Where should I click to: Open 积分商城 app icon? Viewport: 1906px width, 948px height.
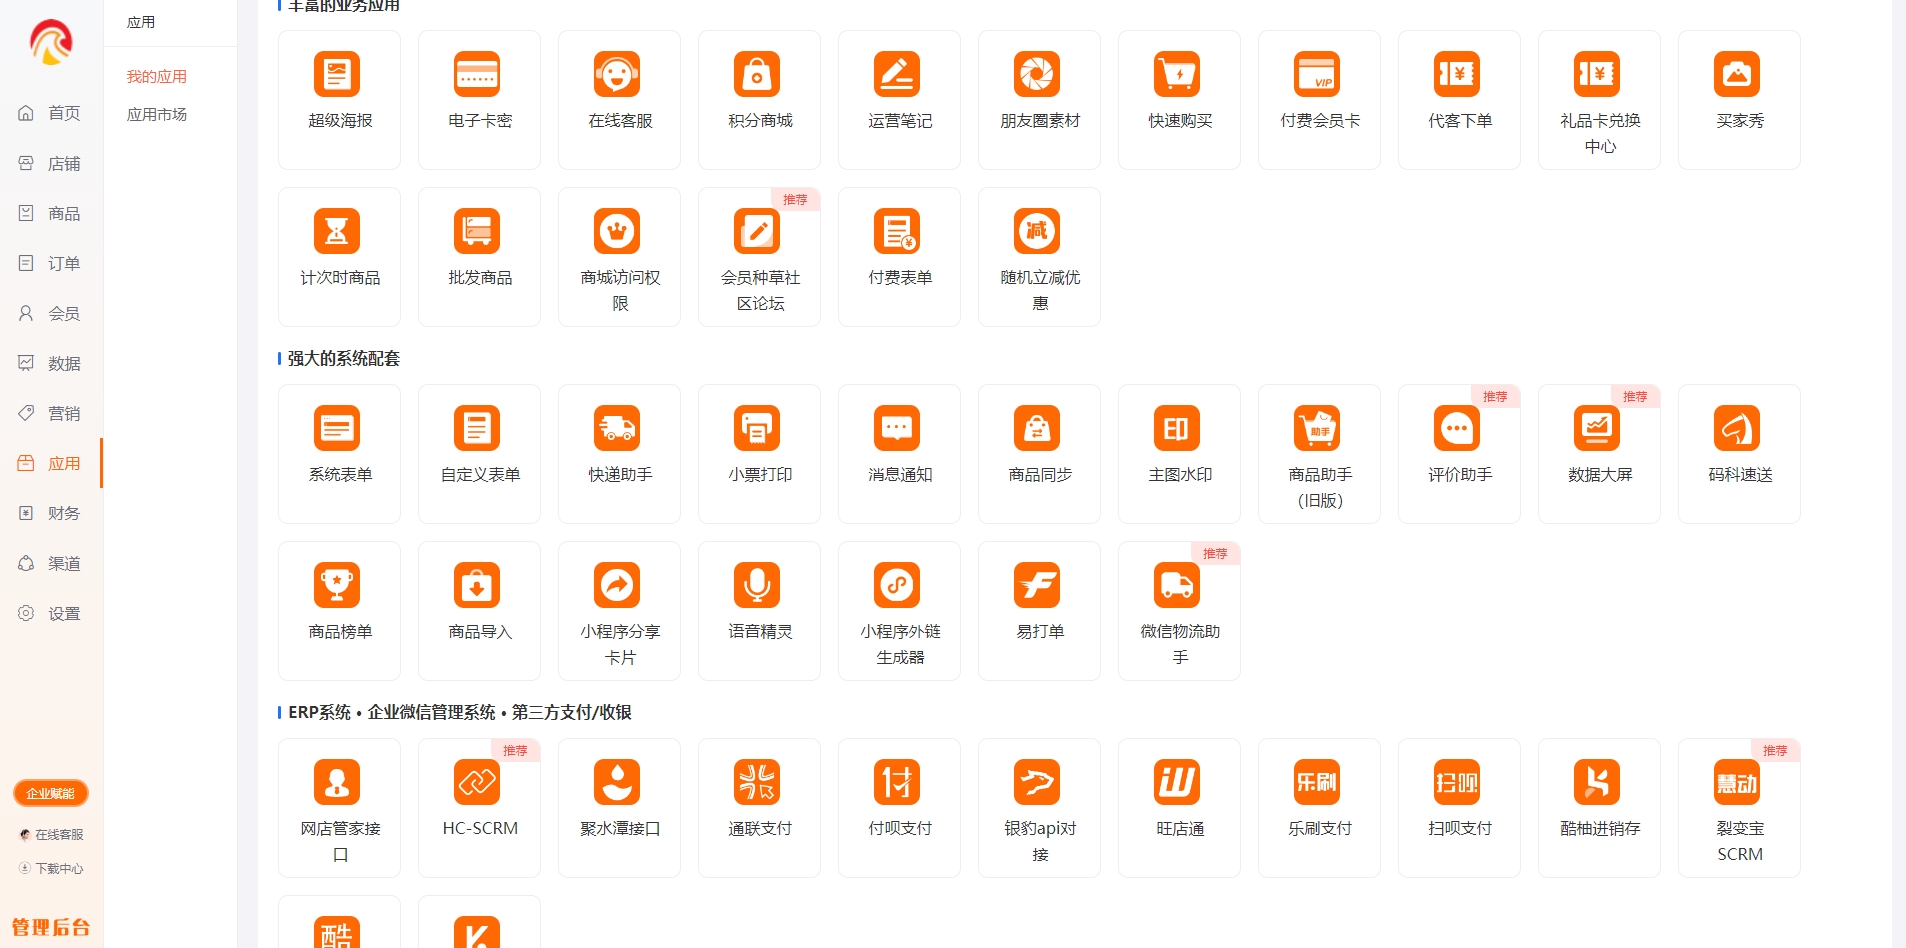pos(757,74)
